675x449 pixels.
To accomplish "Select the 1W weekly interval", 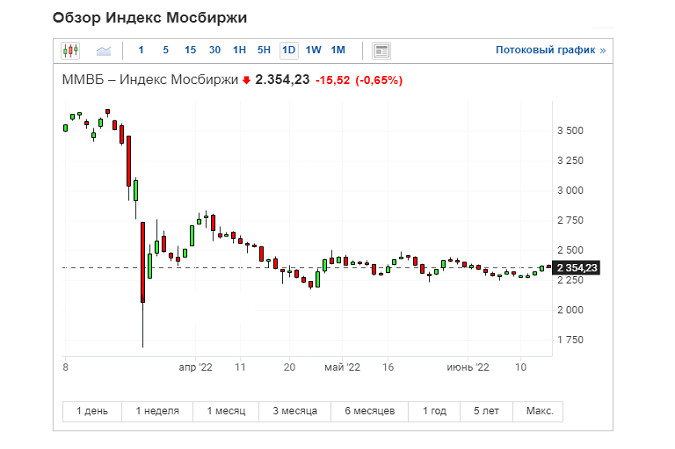I will [313, 50].
